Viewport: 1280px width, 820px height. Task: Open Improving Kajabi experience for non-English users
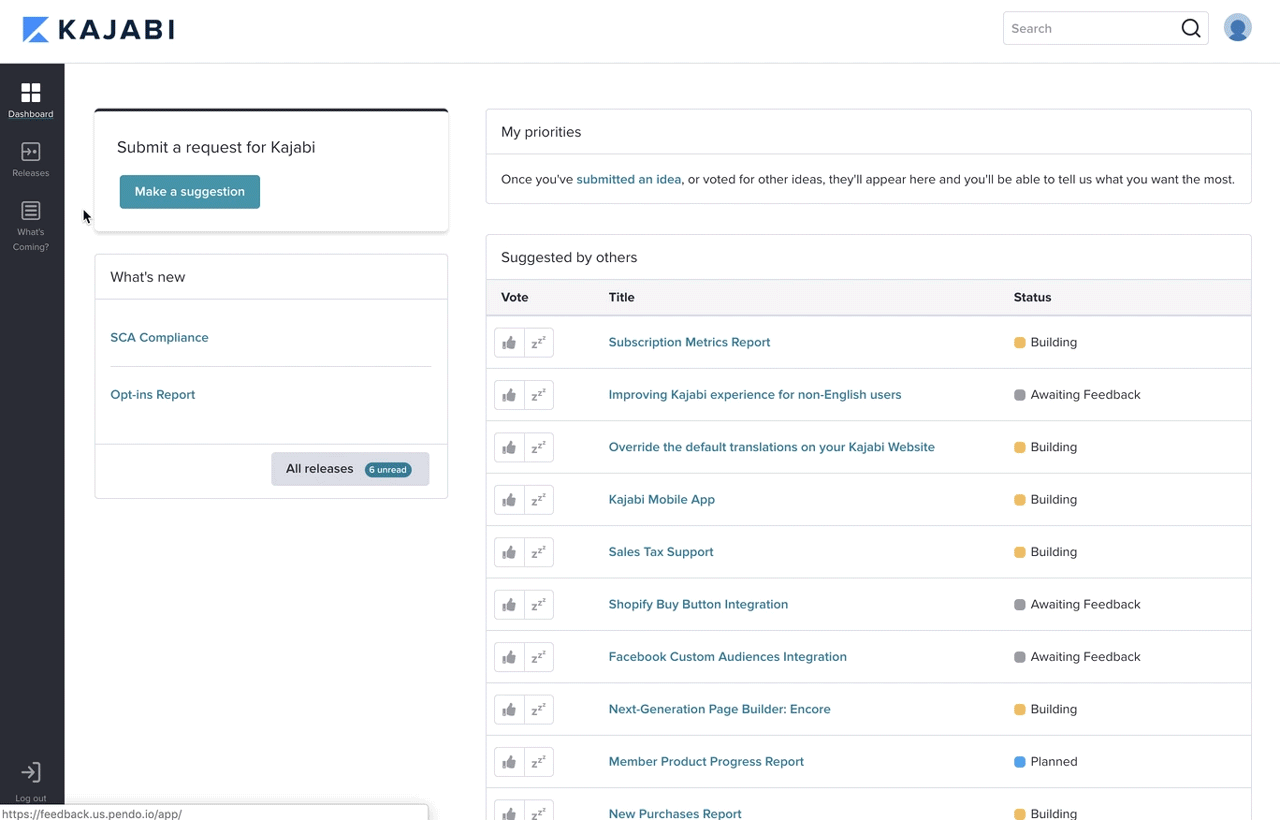point(755,395)
